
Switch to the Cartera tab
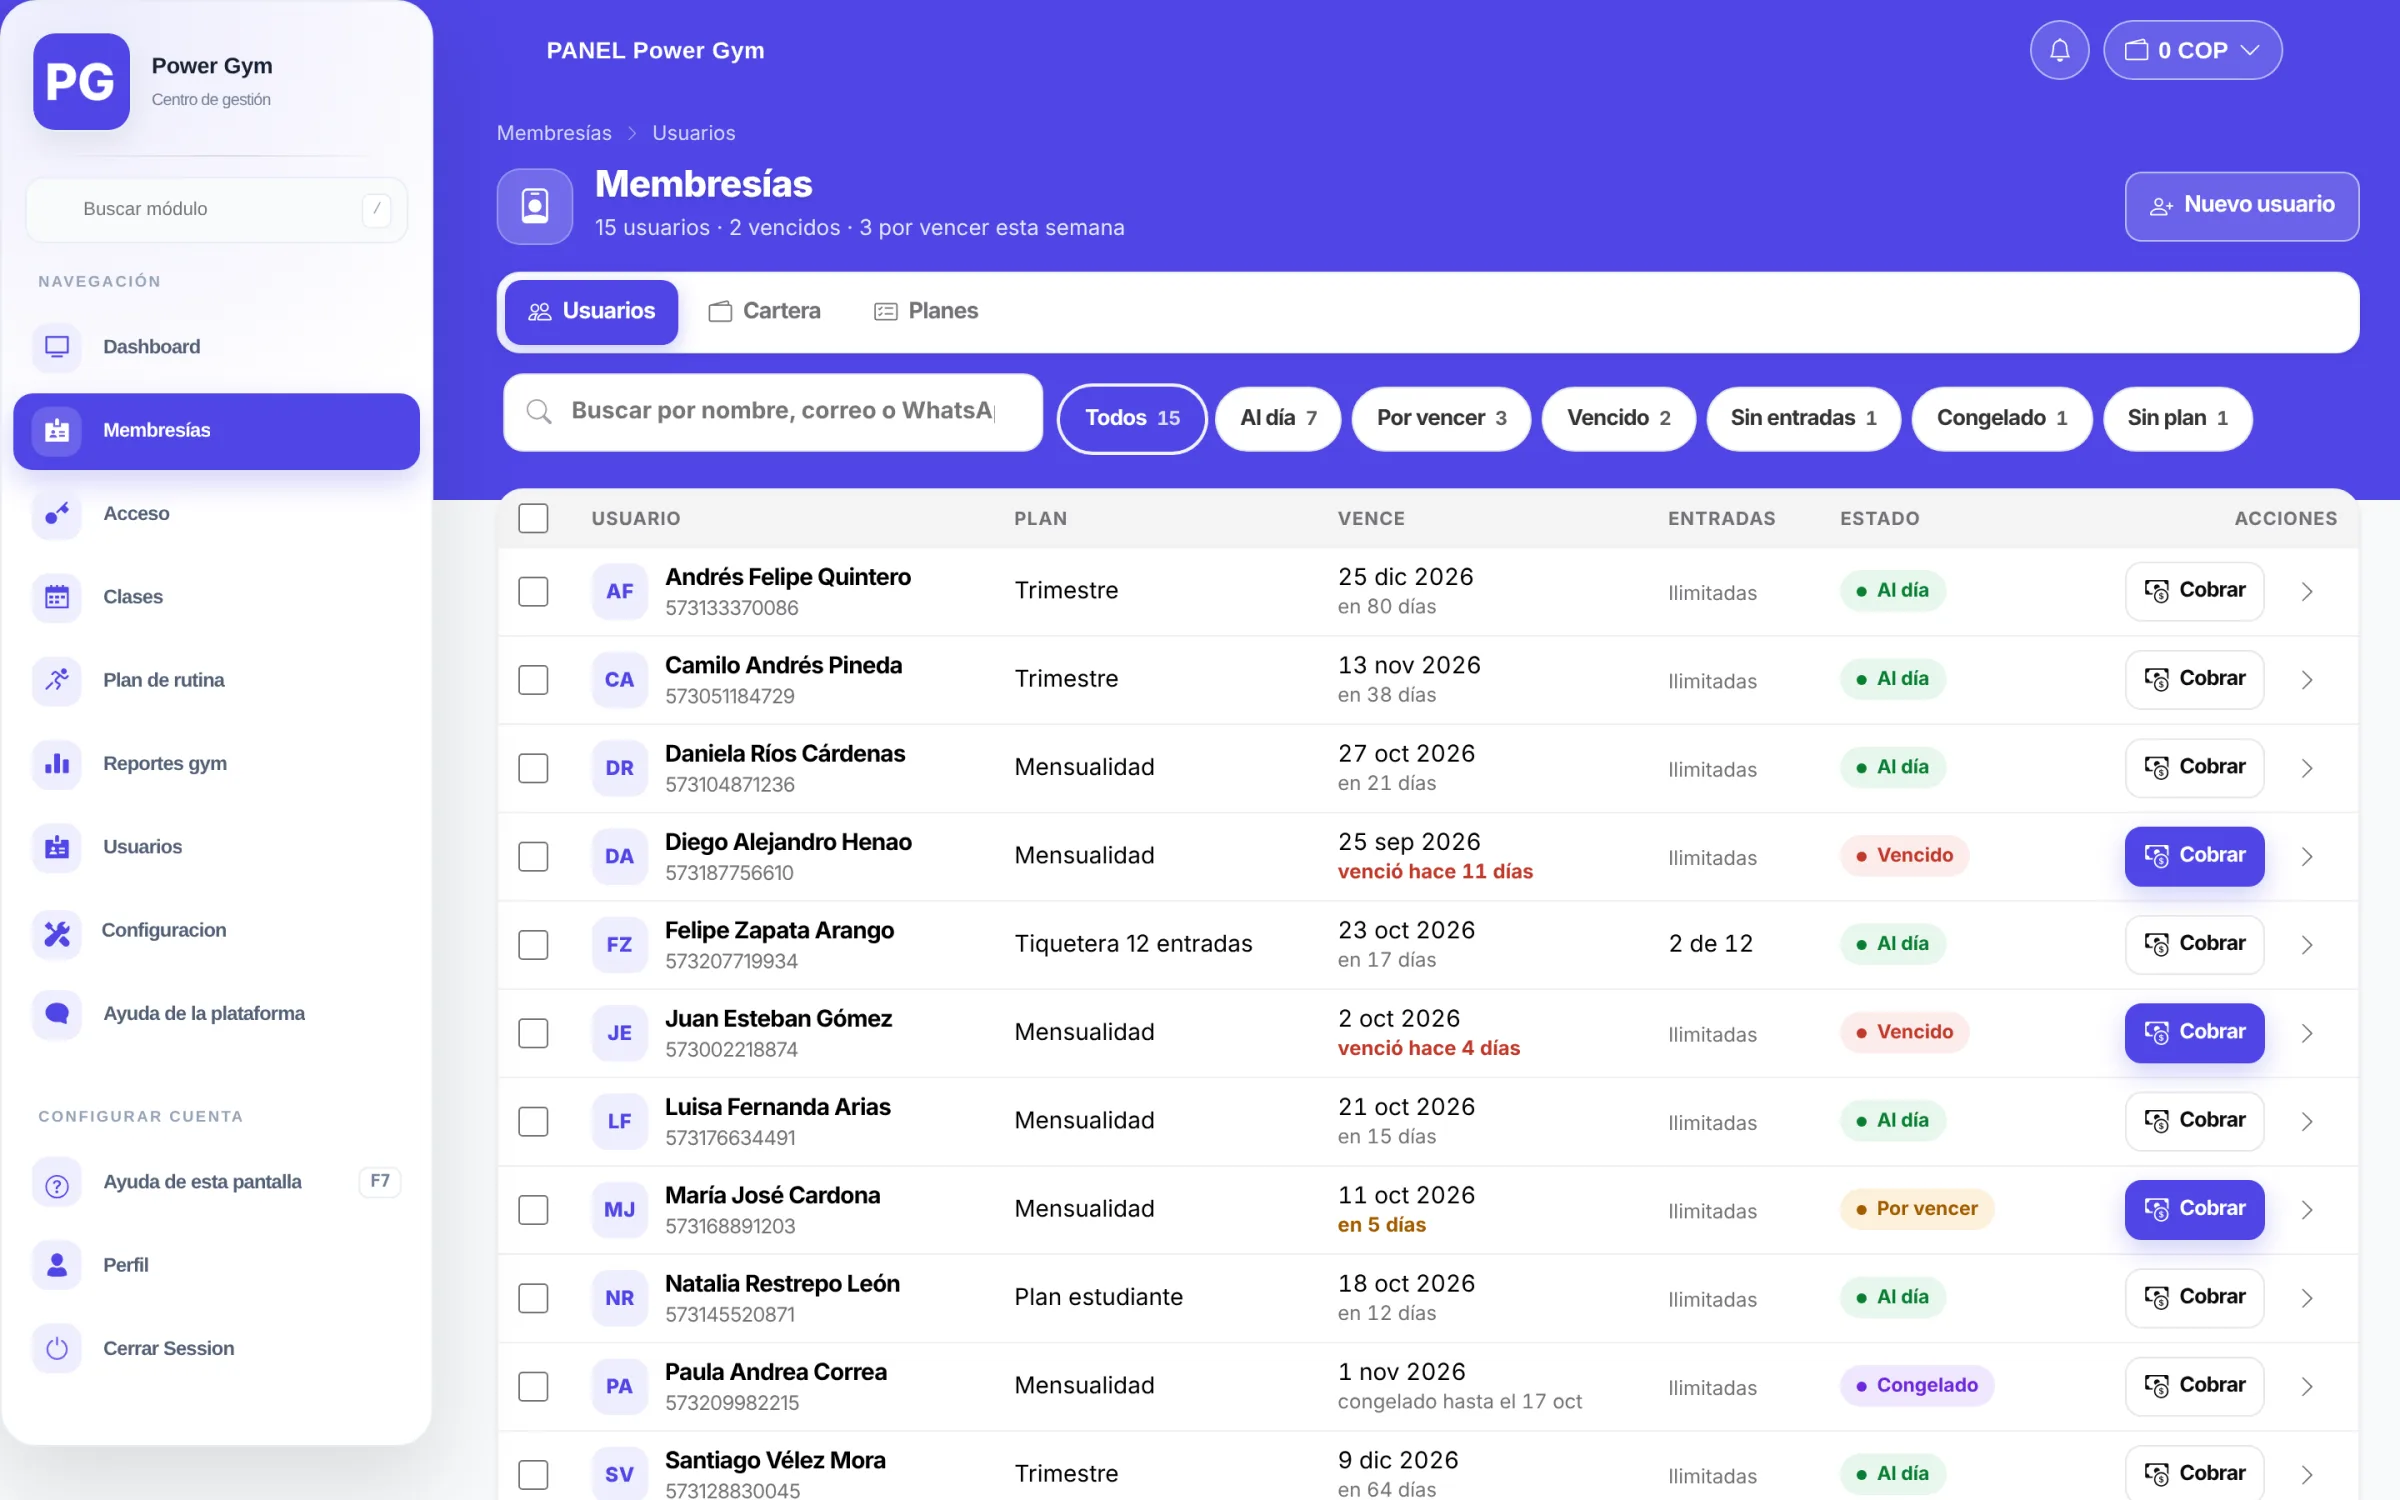pos(764,311)
